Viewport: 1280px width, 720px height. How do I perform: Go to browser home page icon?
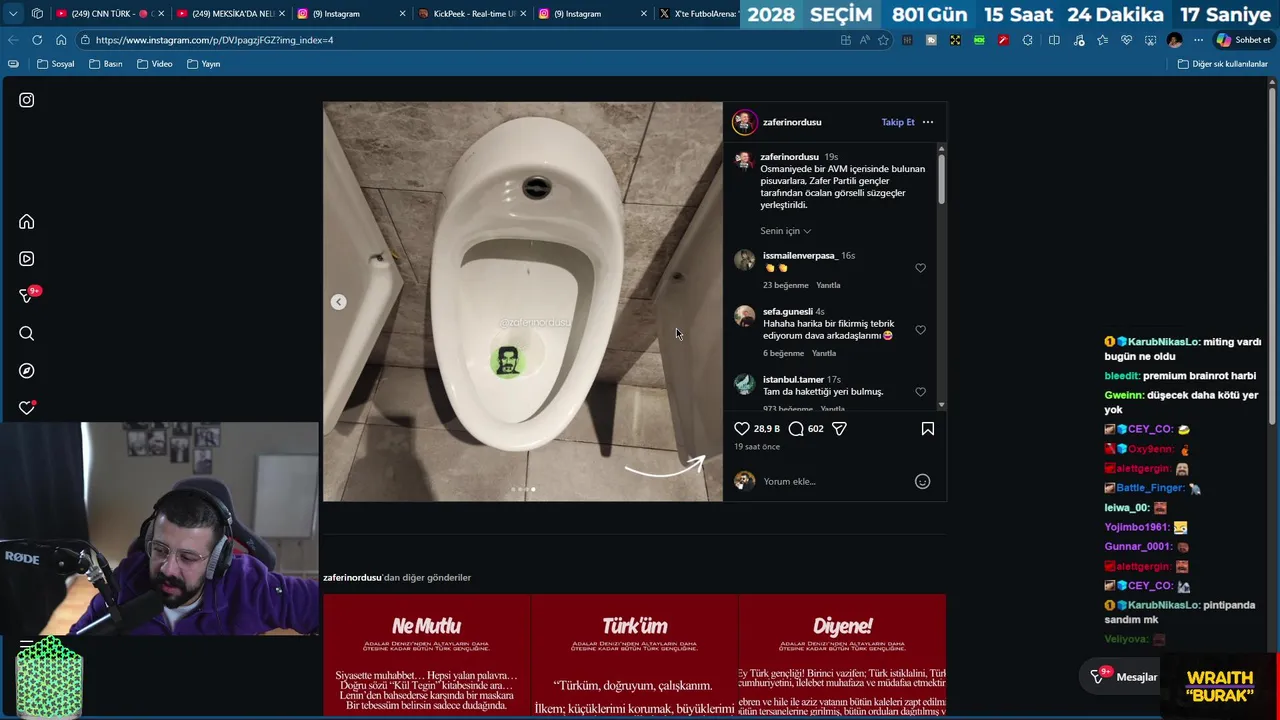click(61, 40)
